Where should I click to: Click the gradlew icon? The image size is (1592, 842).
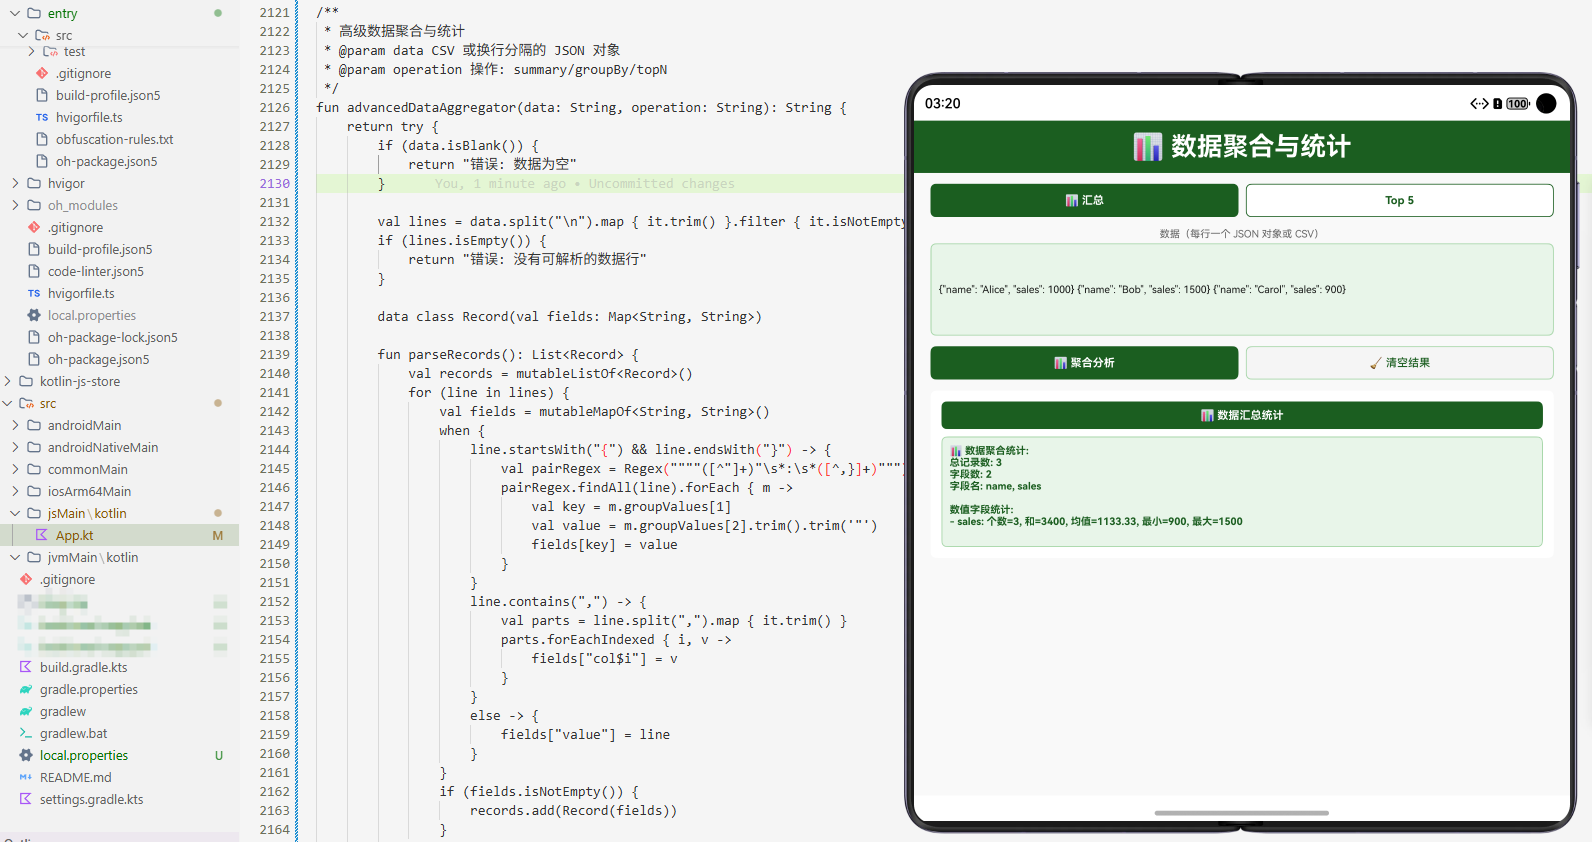tap(26, 711)
